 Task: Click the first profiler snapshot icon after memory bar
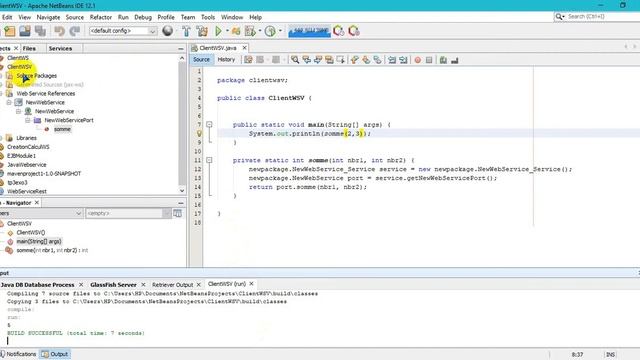pyautogui.click(x=338, y=31)
